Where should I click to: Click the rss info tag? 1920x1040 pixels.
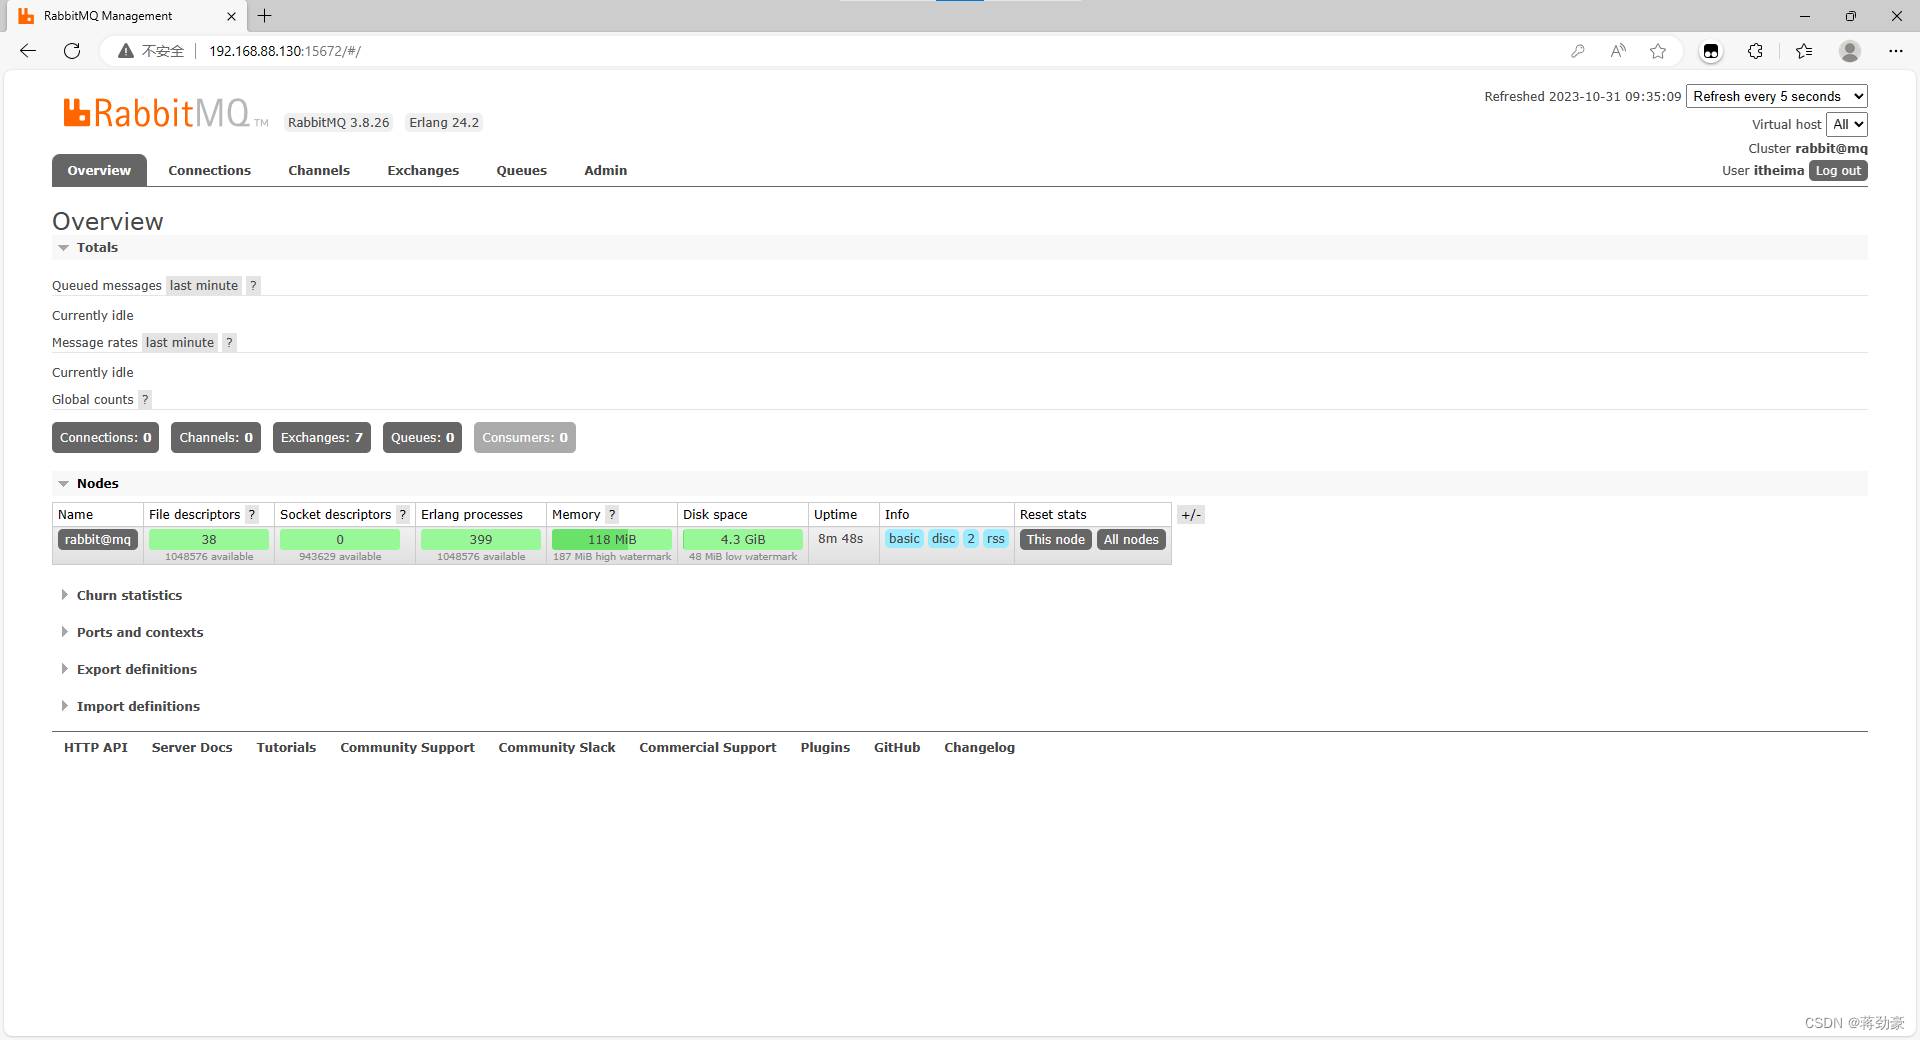tap(996, 539)
